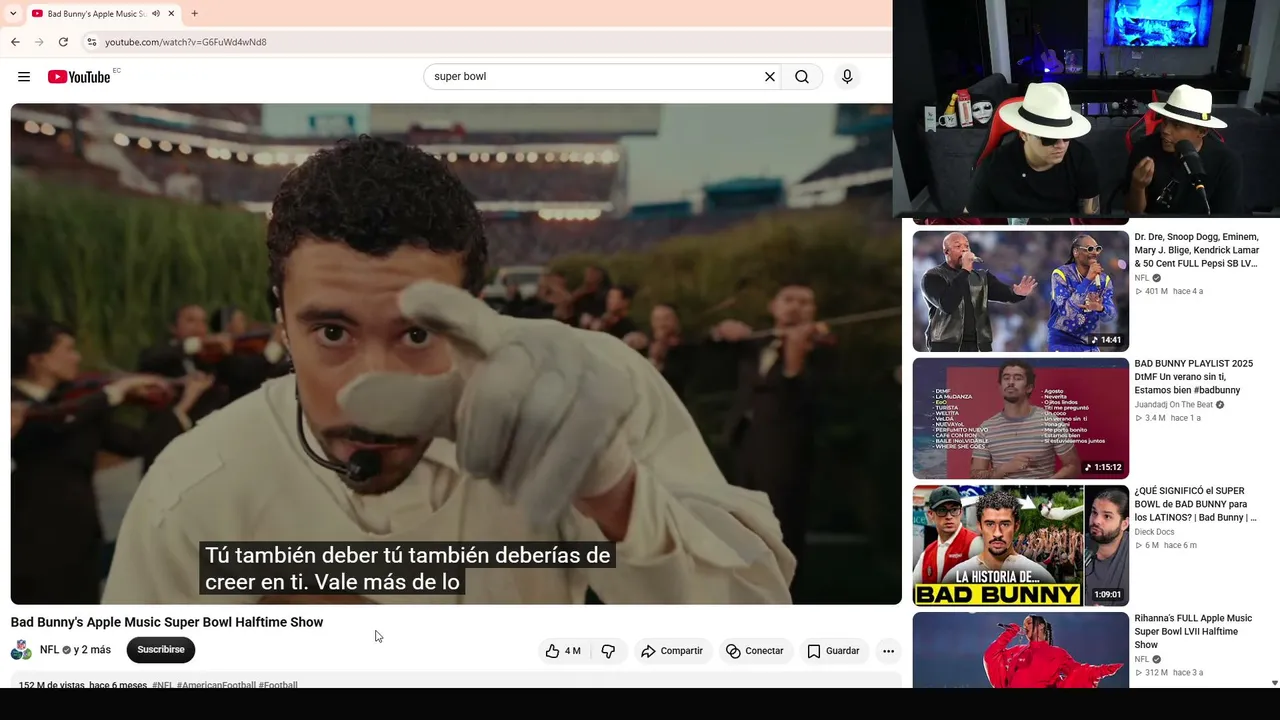Open Rihanna's FULL Apple Music video title
This screenshot has width=1280, height=720.
tap(1193, 631)
